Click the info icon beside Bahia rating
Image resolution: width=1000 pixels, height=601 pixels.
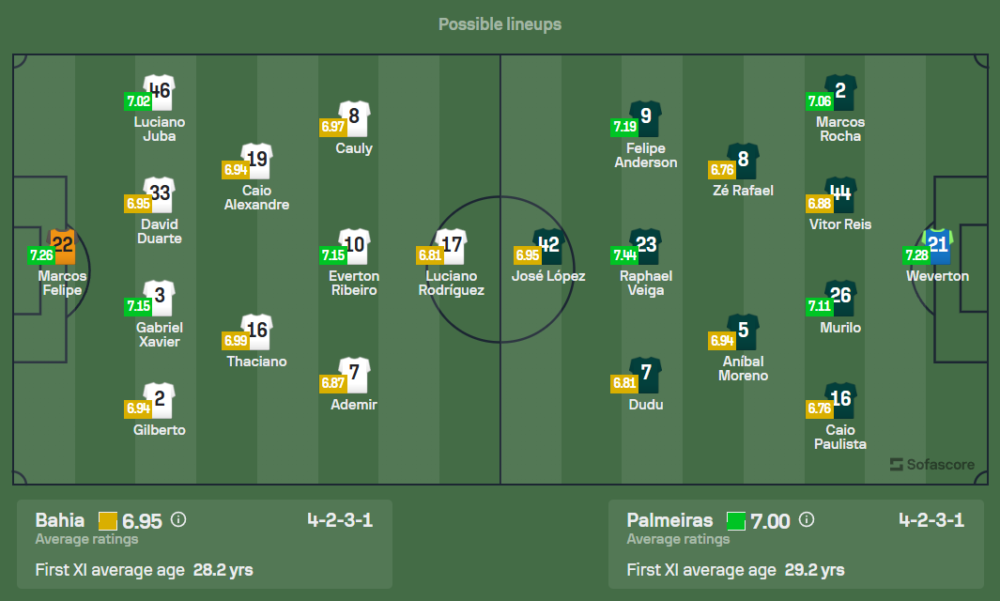pyautogui.click(x=178, y=520)
